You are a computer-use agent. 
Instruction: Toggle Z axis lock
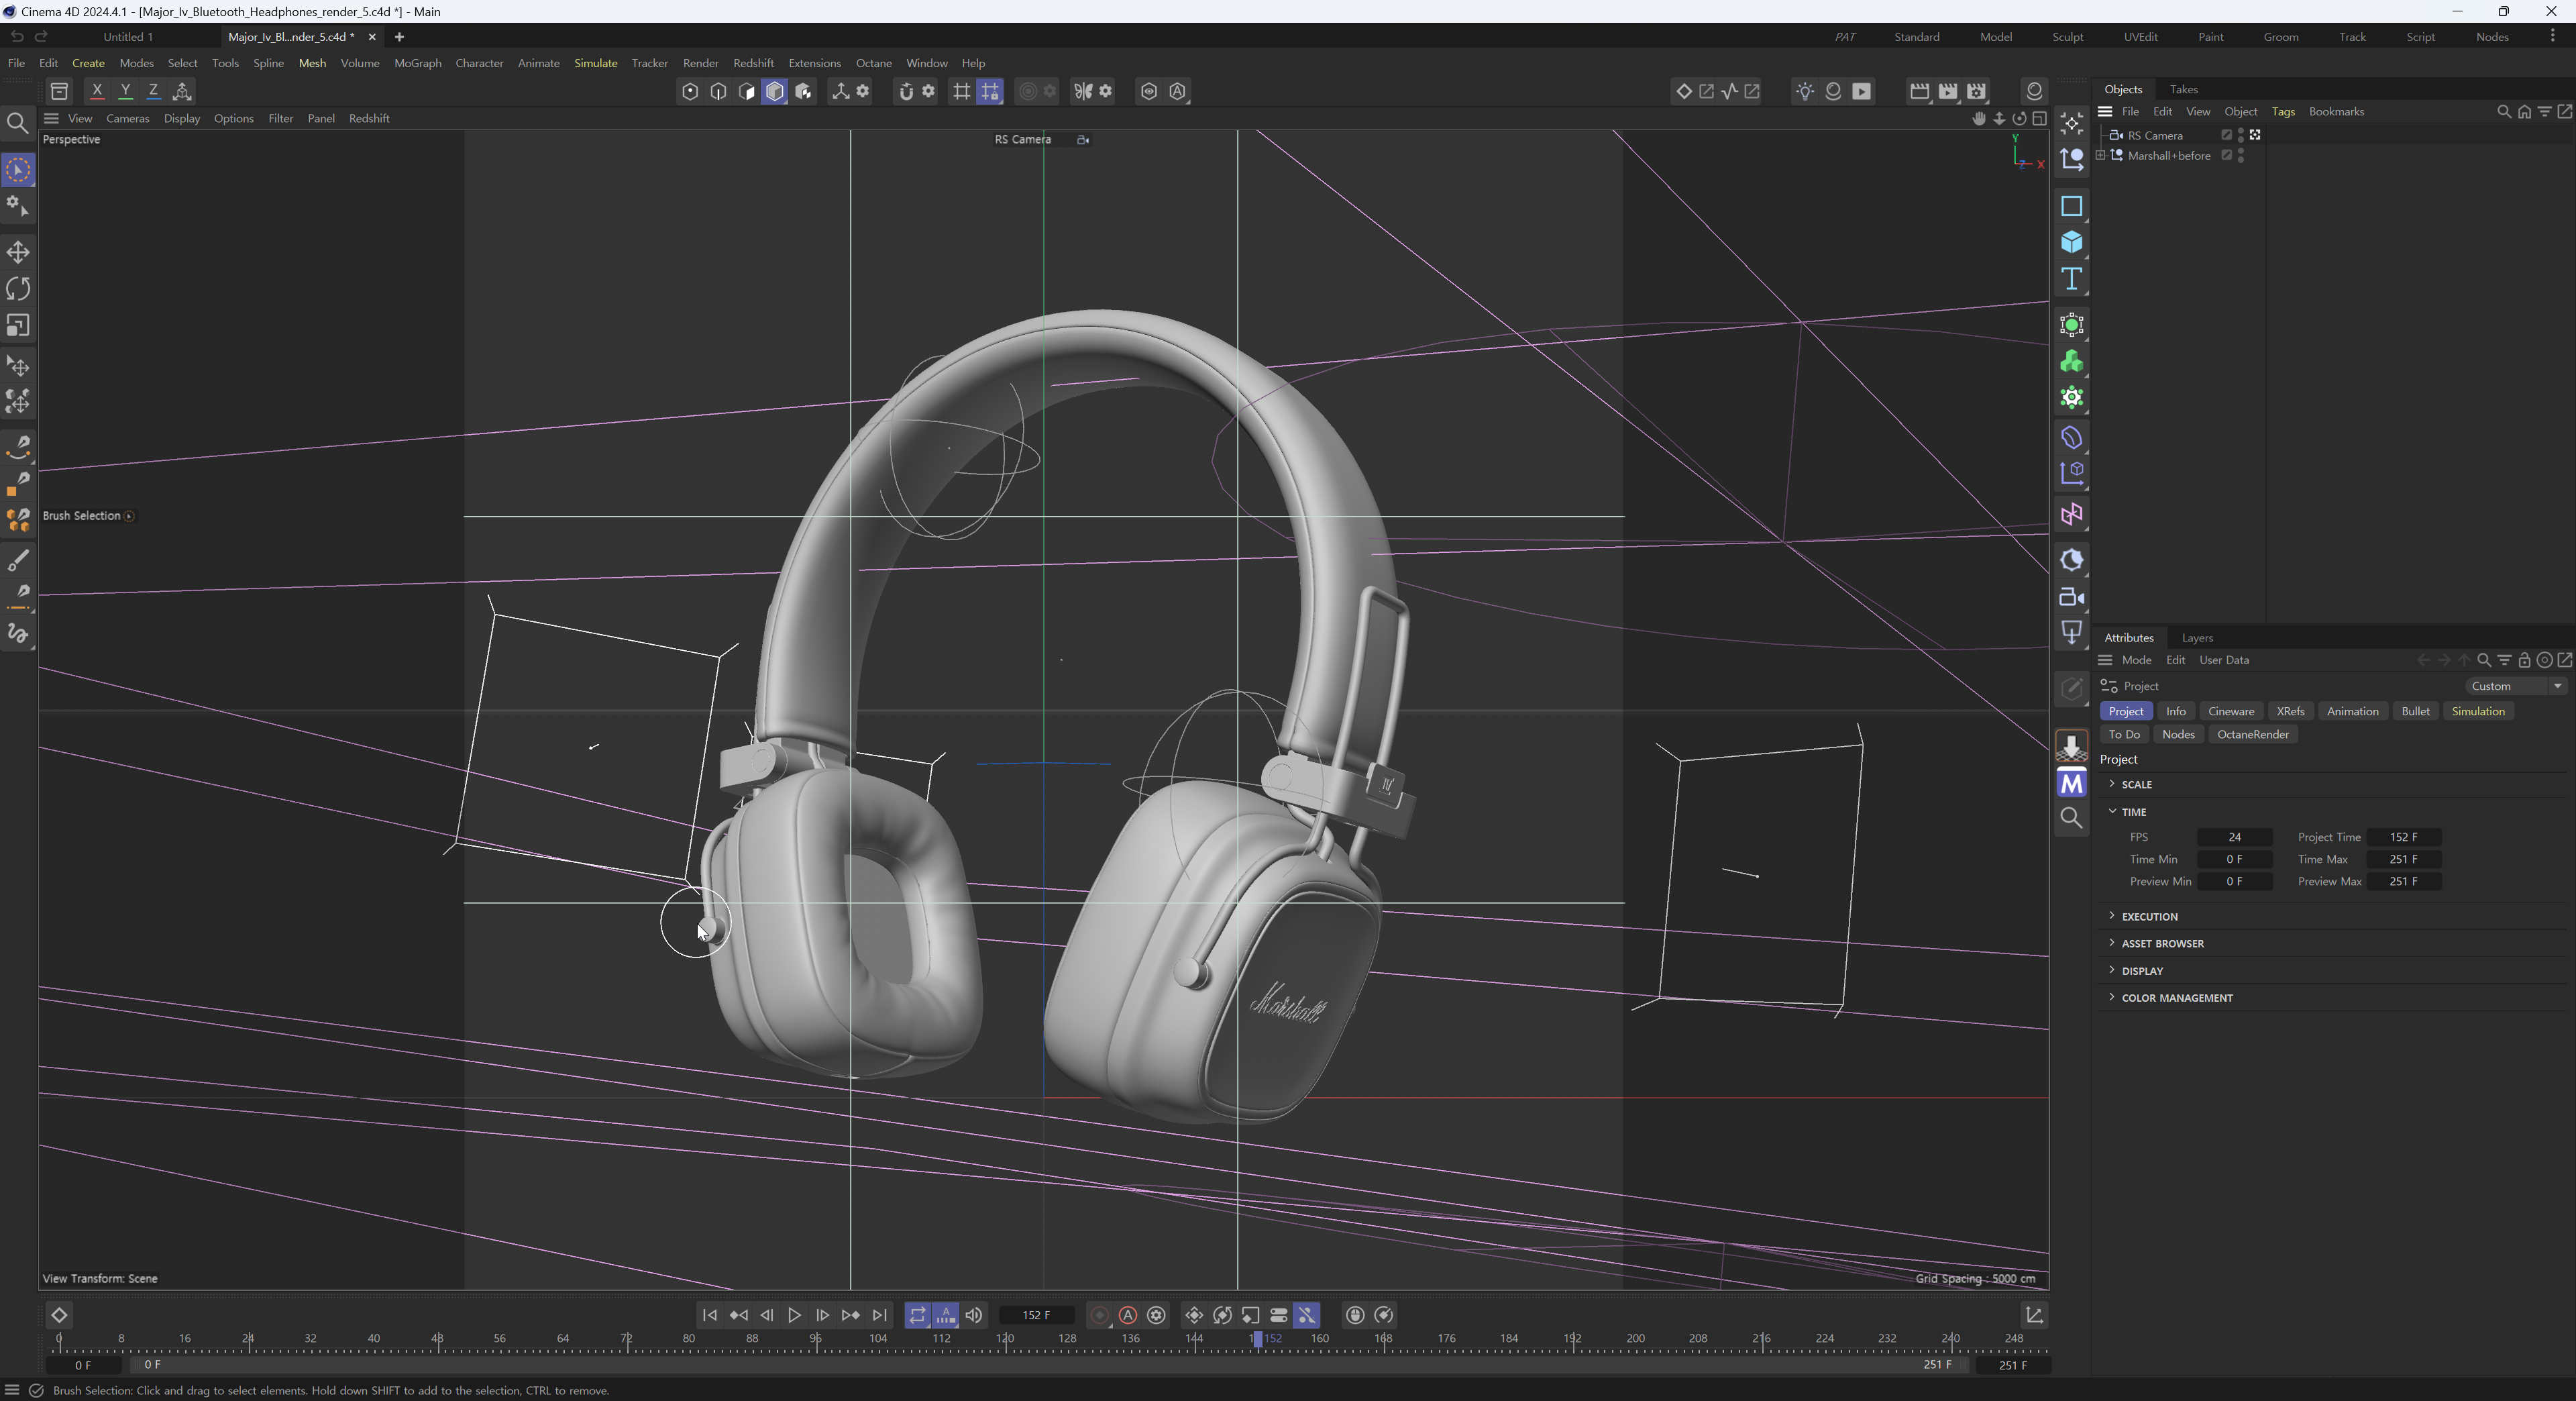(x=153, y=91)
